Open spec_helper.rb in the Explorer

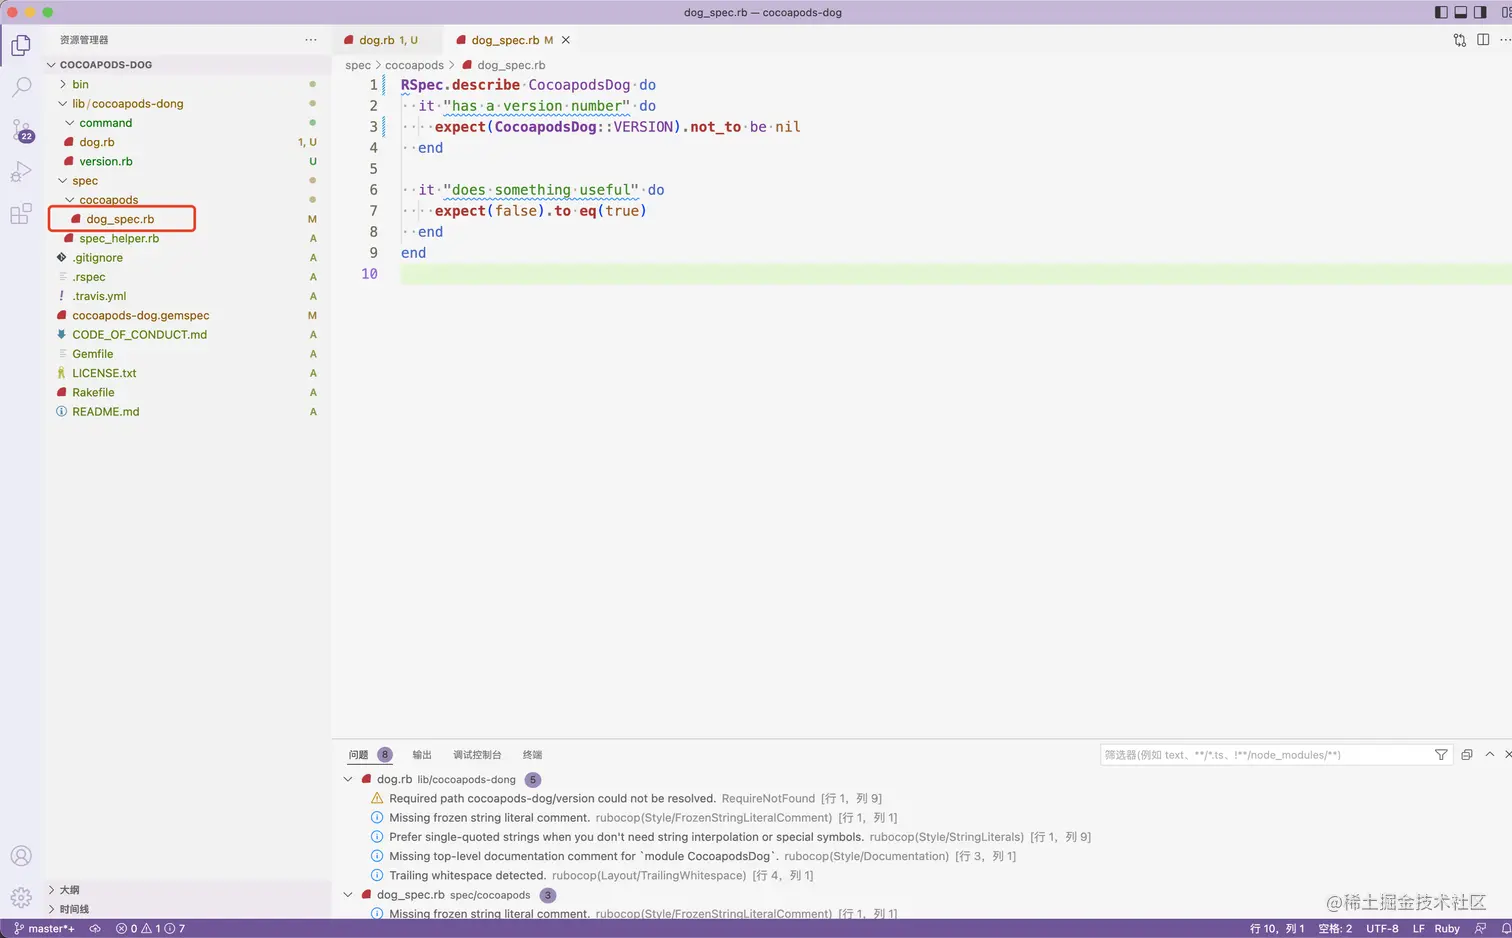tap(119, 239)
